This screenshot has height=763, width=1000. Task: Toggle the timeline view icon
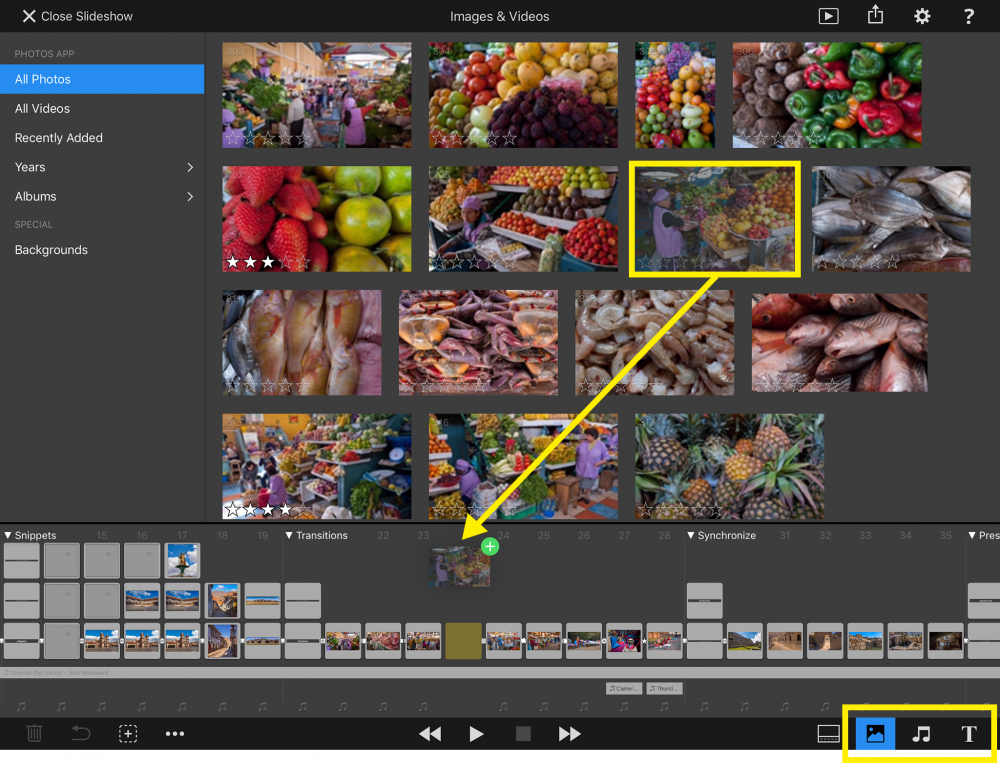point(828,734)
